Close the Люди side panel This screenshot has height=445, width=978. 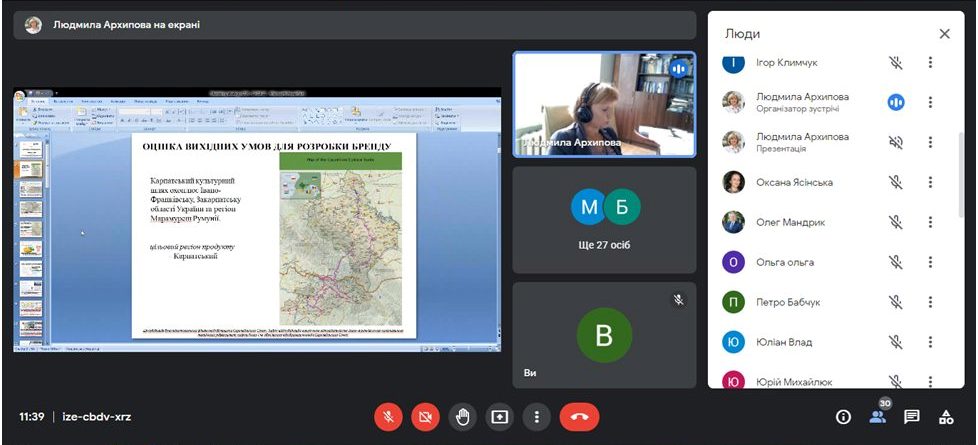944,34
